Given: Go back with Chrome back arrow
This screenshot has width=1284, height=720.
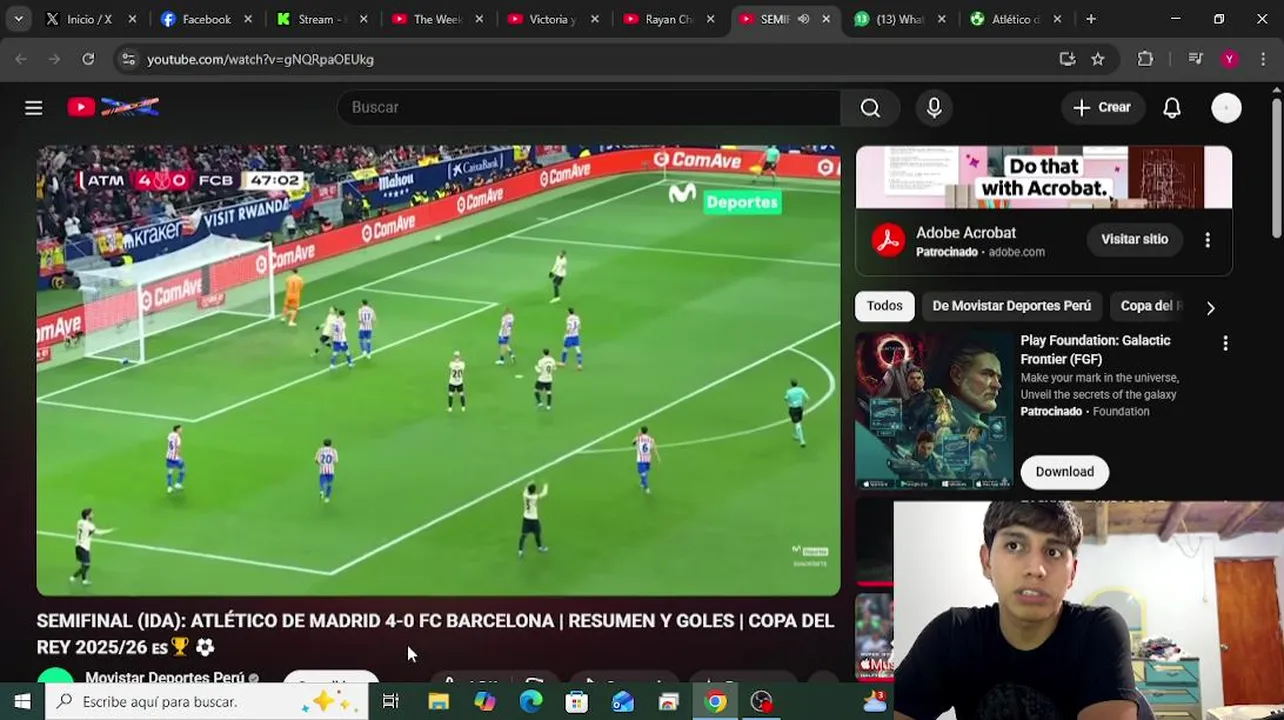Looking at the screenshot, I should coord(21,59).
